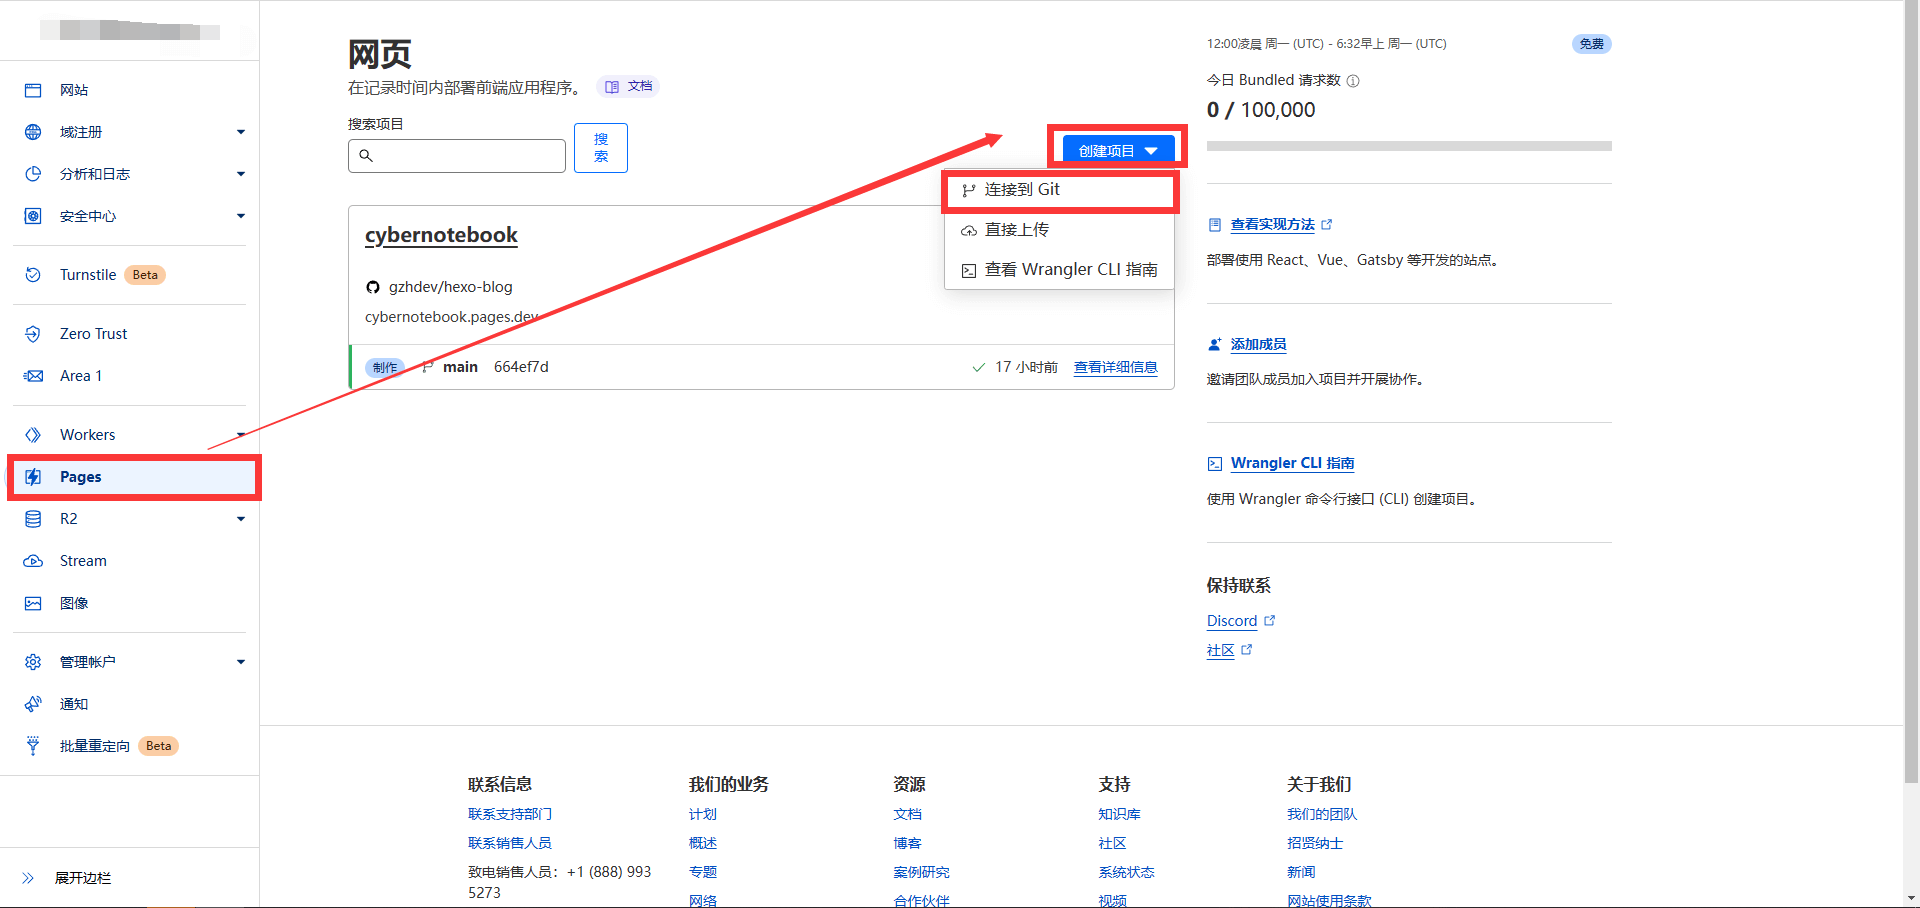Choose 直接上传 from the menu
1920x908 pixels.
pos(1059,230)
